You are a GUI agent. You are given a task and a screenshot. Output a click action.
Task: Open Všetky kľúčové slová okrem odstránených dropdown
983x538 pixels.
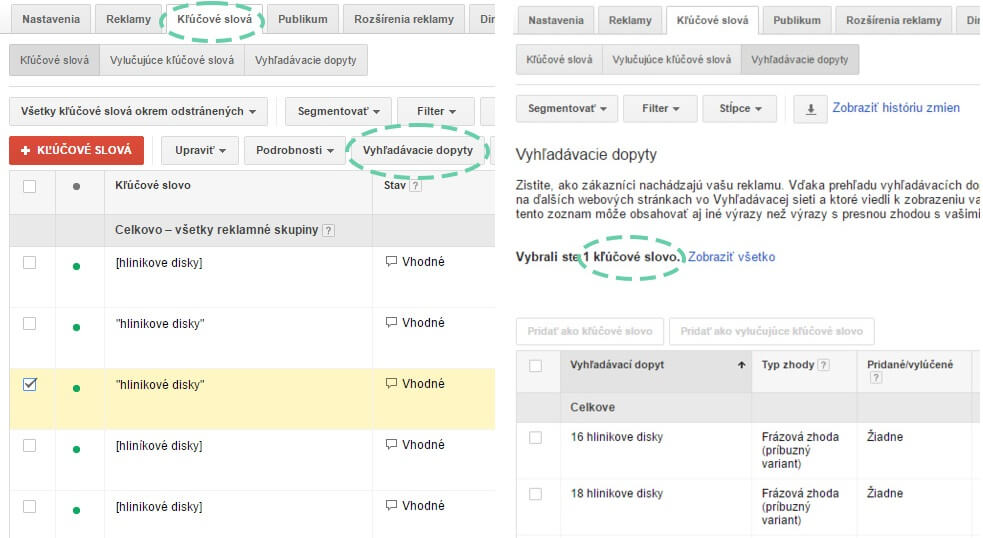click(x=138, y=111)
